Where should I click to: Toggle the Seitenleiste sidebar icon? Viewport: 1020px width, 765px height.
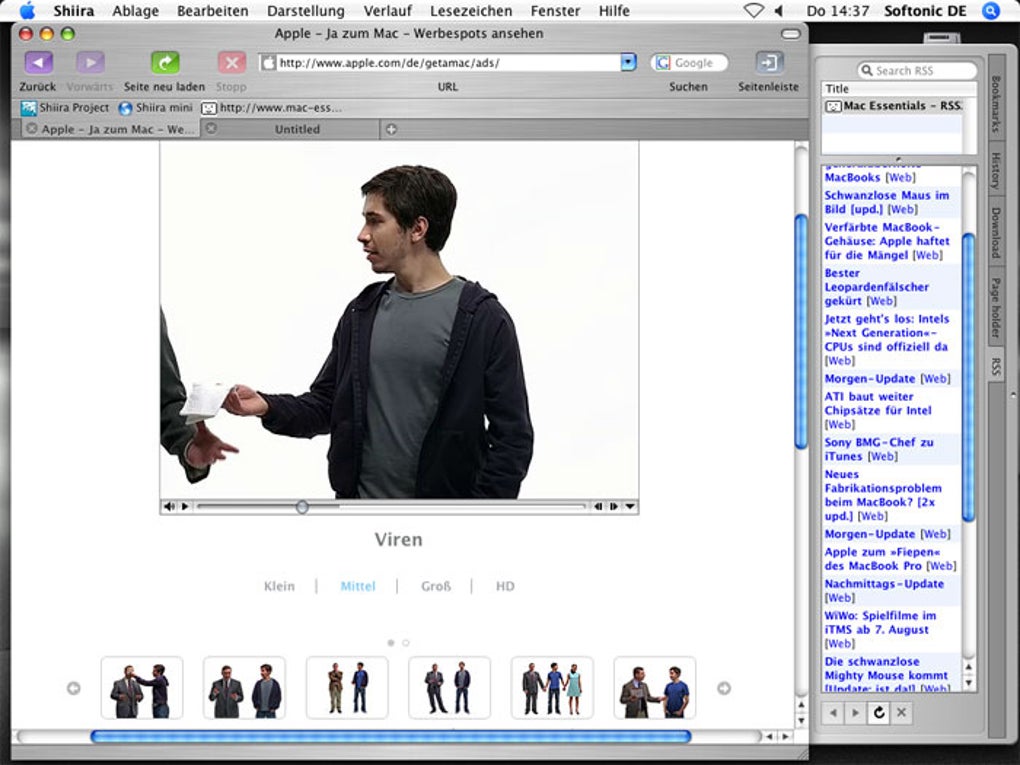[x=769, y=63]
